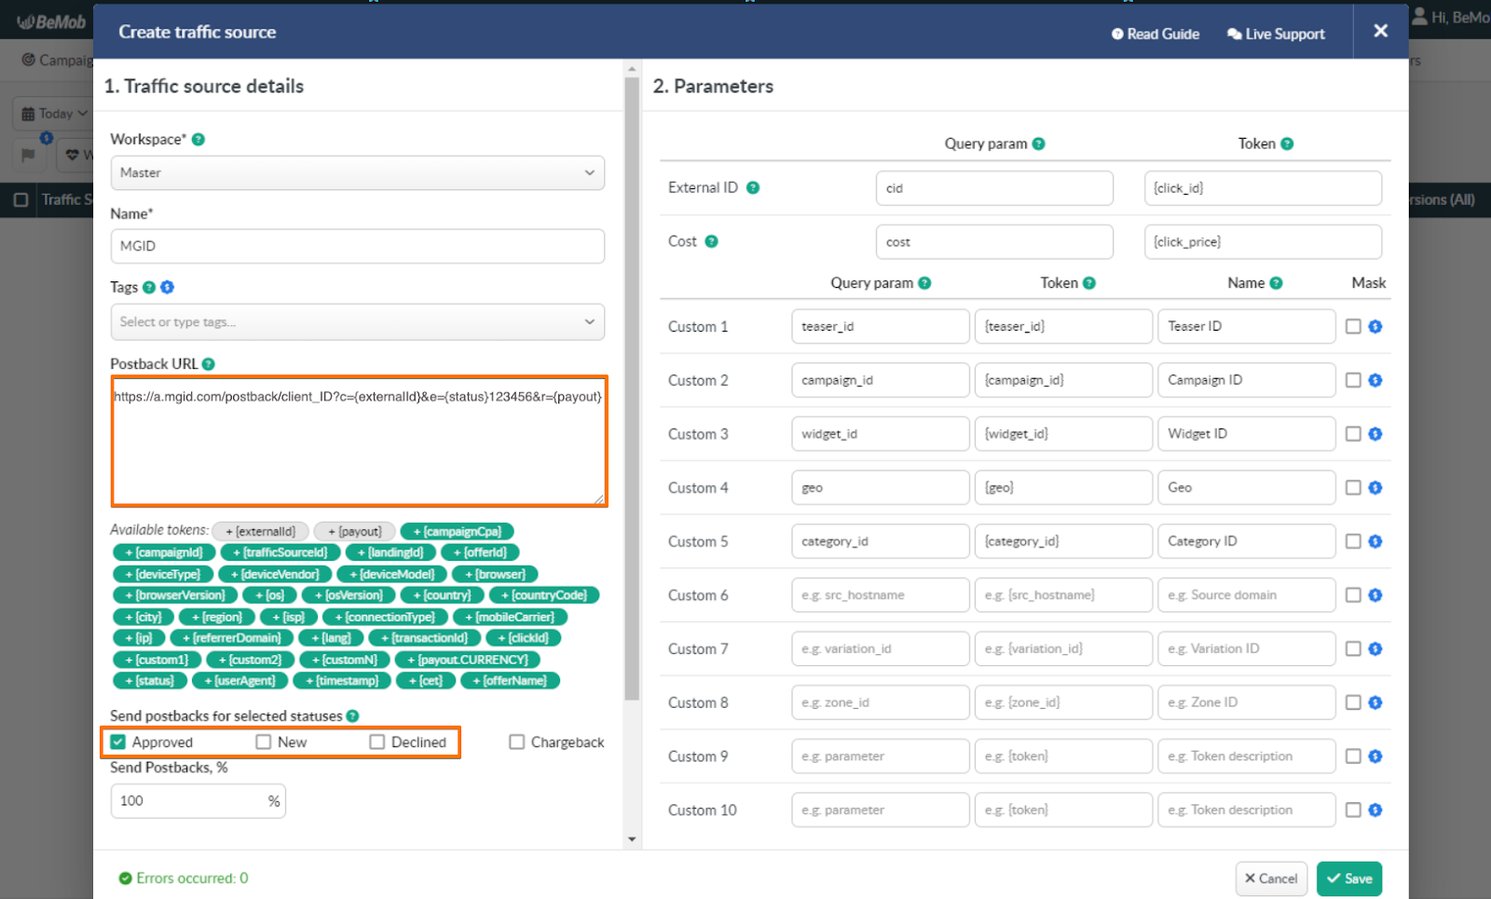Click the Read Guide link
The height and width of the screenshot is (899, 1491).
tap(1155, 33)
